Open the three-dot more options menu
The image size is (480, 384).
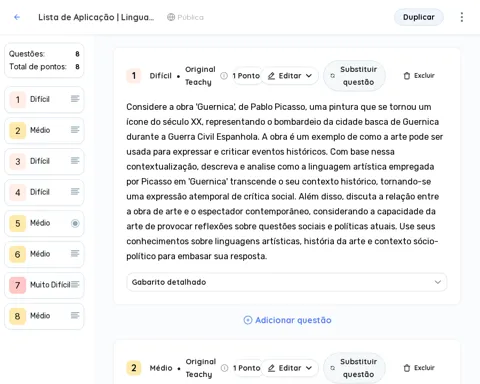[462, 17]
